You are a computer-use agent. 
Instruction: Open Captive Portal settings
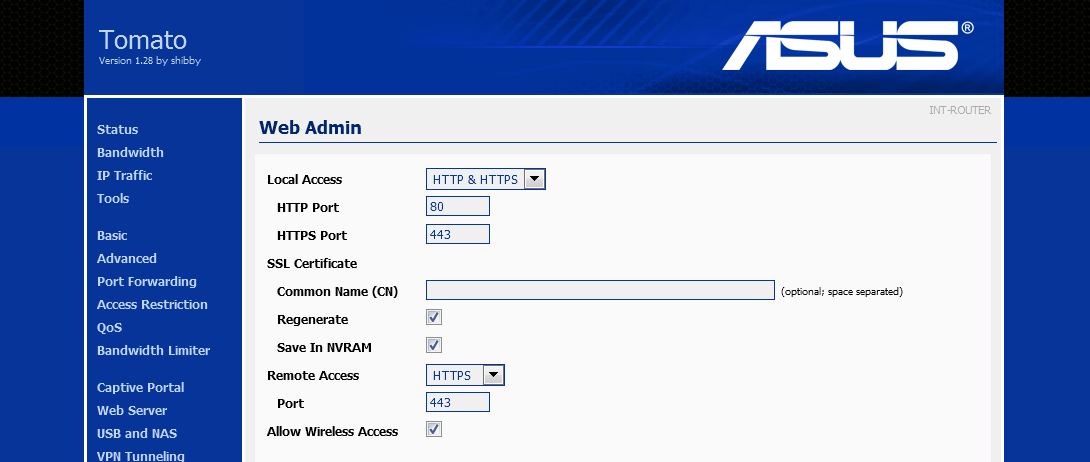(x=140, y=388)
